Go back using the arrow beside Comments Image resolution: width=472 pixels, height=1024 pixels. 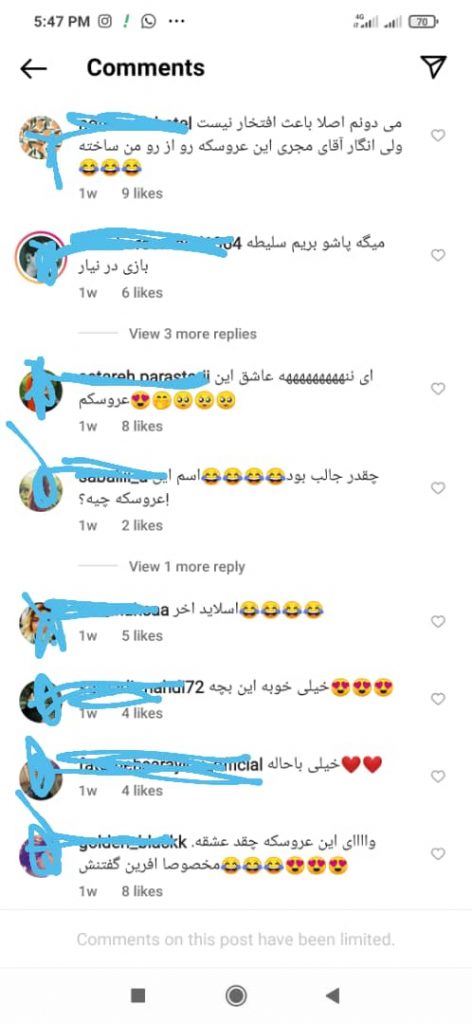pyautogui.click(x=33, y=68)
